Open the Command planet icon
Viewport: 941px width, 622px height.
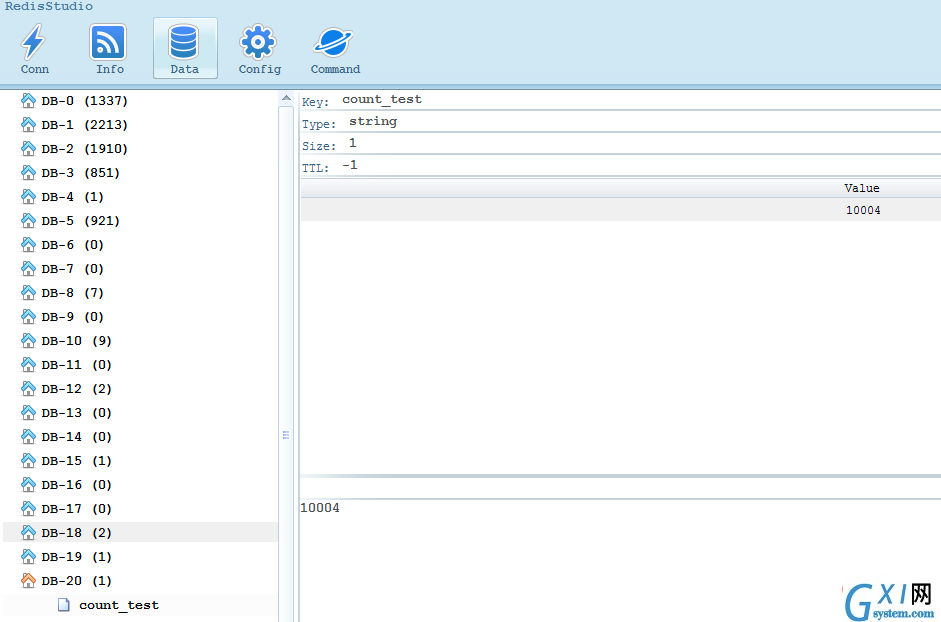point(333,42)
